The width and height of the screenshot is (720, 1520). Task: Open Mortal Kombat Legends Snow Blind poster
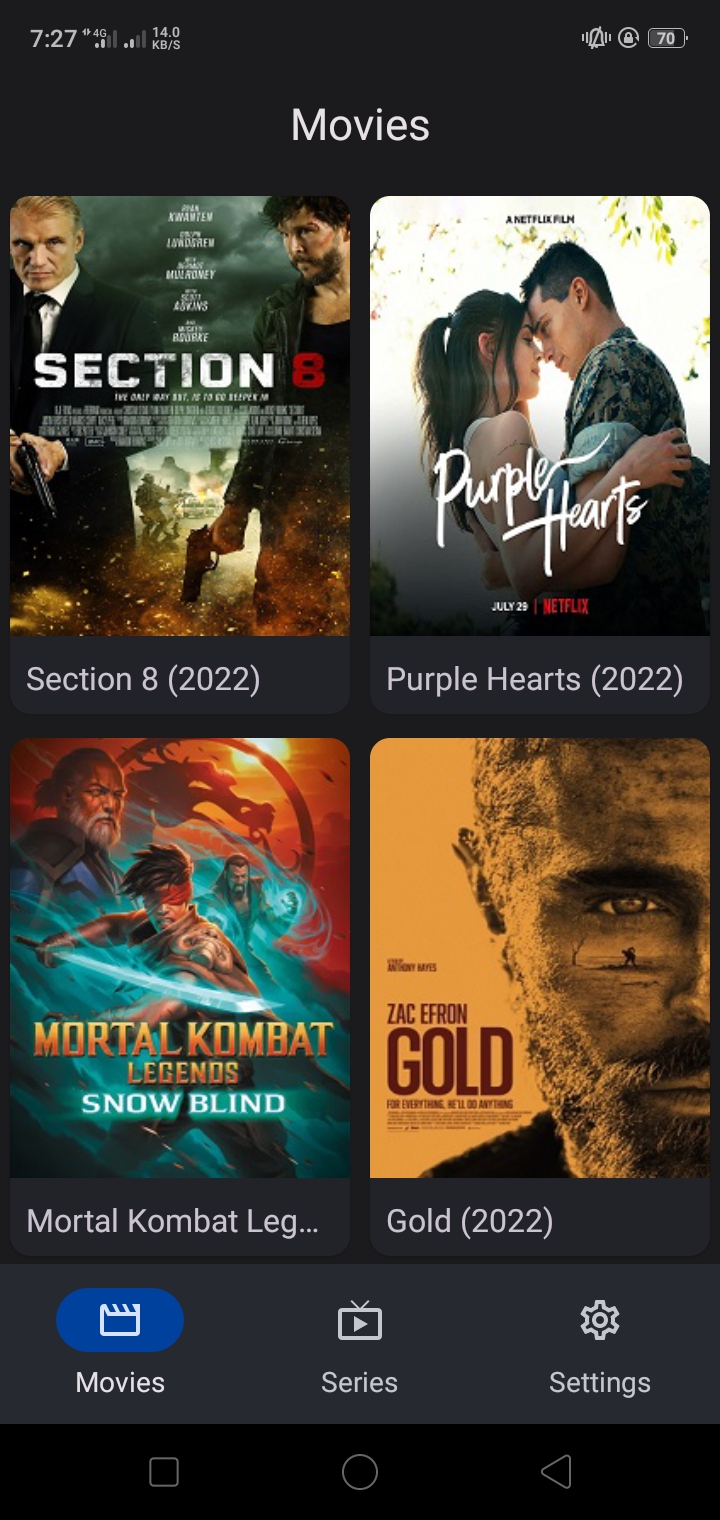180,958
